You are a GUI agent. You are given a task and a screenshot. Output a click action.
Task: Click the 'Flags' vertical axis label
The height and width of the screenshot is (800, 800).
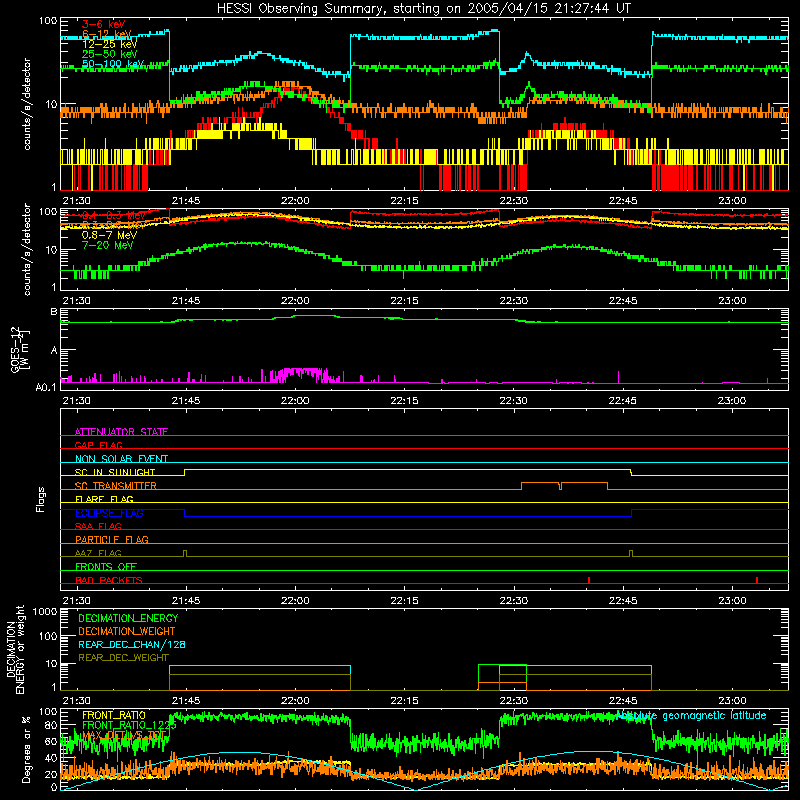[x=41, y=499]
